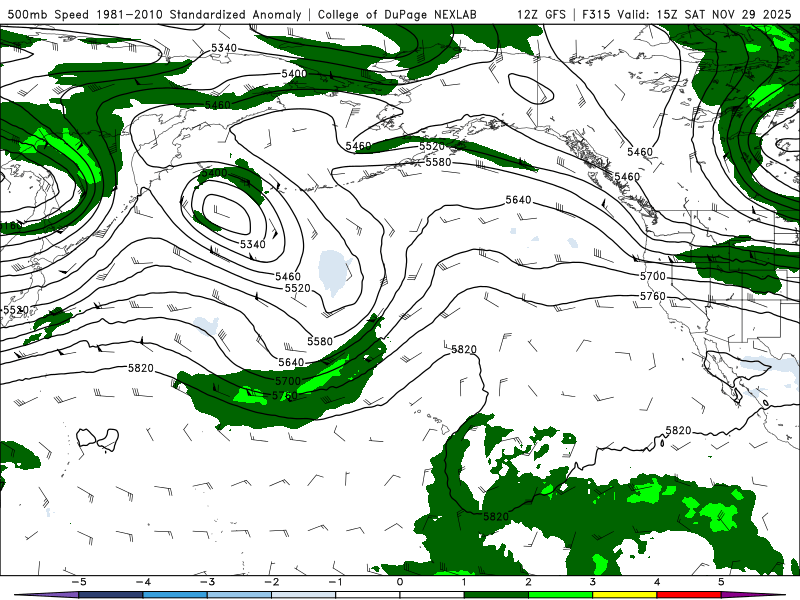The image size is (800, 600).
Task: Click the -5 label on the colorbar
Action: (x=79, y=582)
